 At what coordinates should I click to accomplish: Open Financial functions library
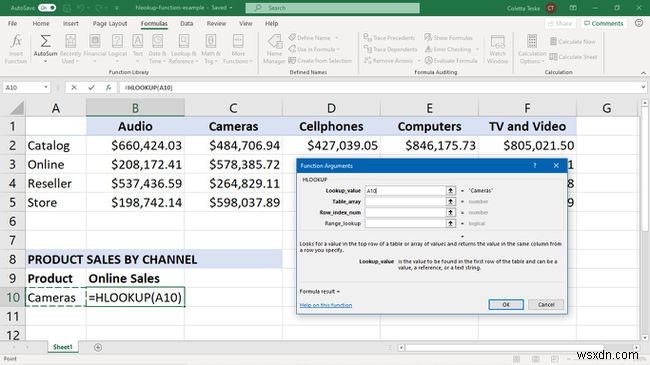(95, 49)
